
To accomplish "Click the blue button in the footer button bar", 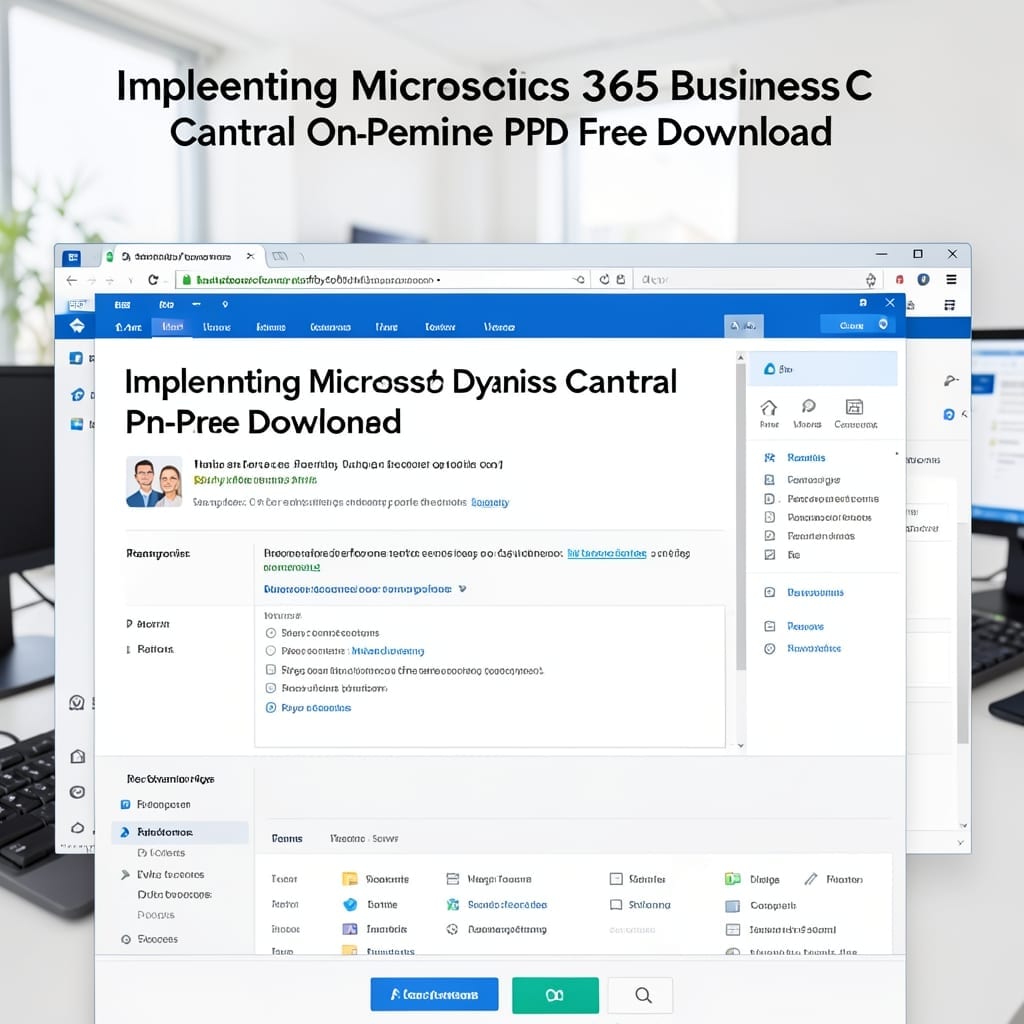I will pos(434,995).
